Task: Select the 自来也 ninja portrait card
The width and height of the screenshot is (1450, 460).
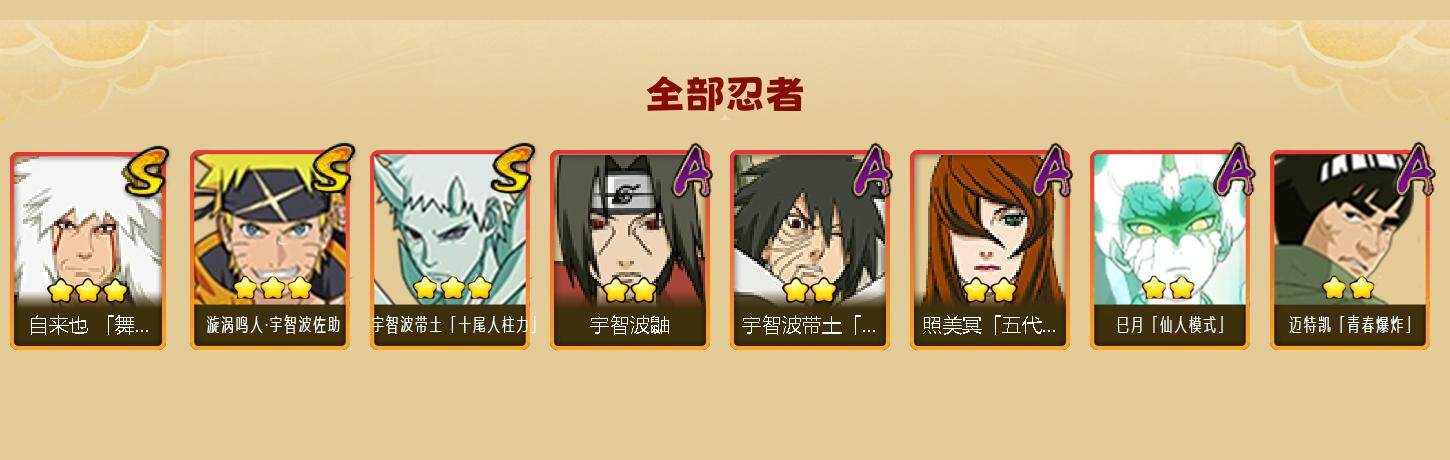Action: pos(89,250)
